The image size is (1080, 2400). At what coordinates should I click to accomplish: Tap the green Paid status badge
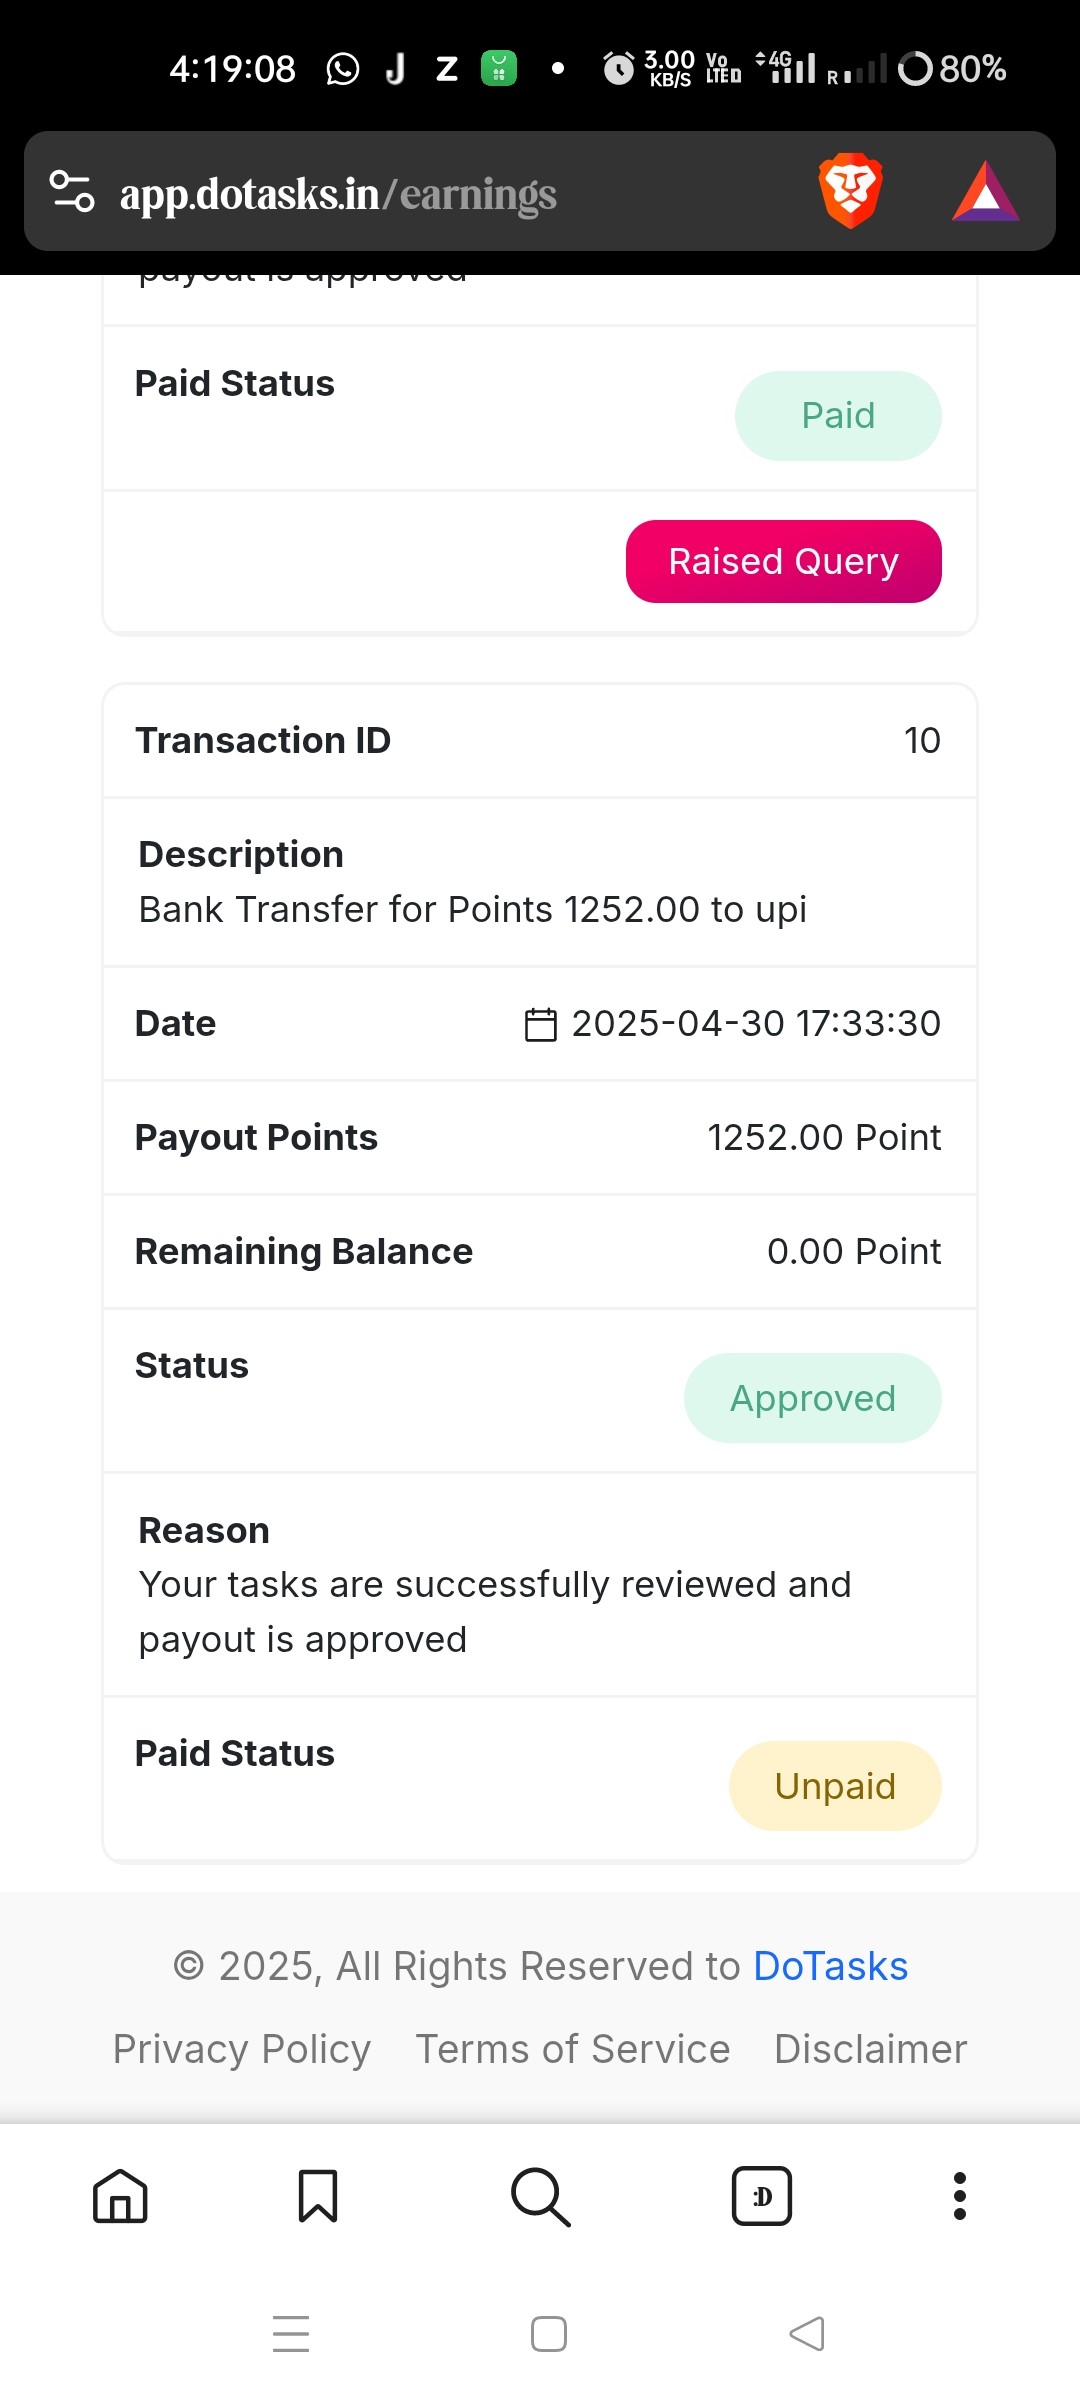838,416
